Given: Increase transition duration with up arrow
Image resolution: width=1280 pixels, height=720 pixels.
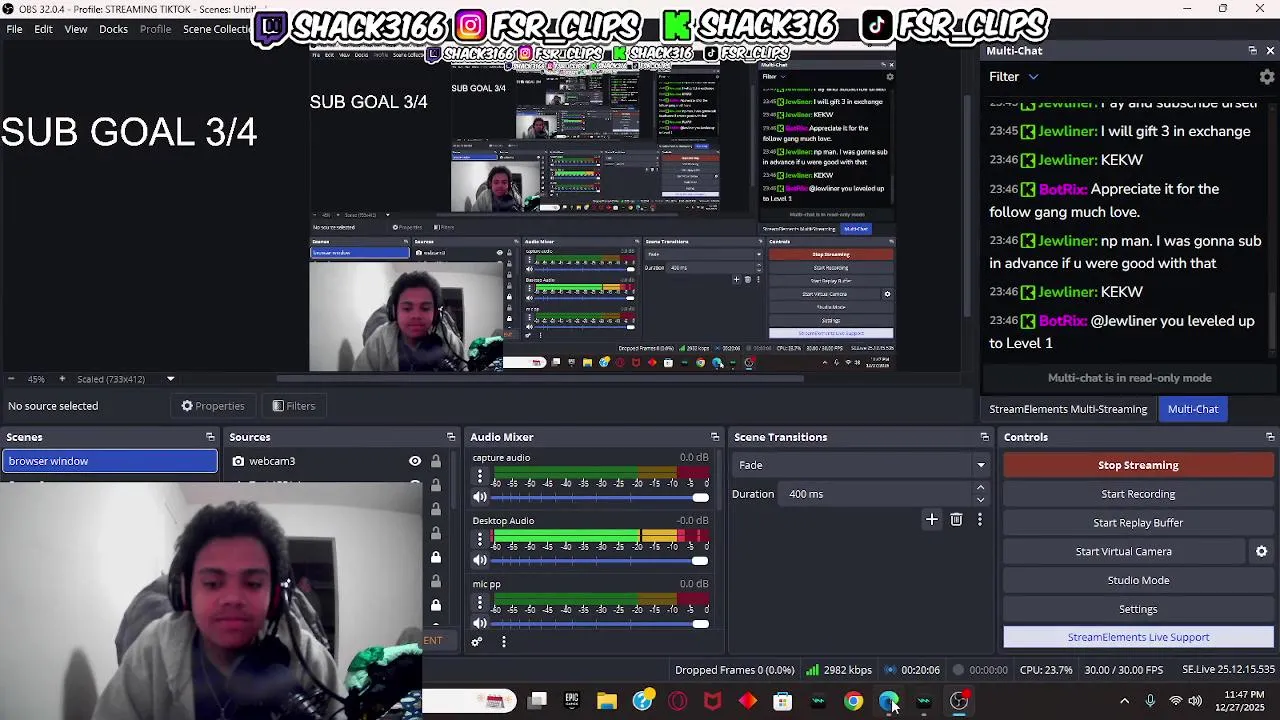Looking at the screenshot, I should tap(980, 488).
